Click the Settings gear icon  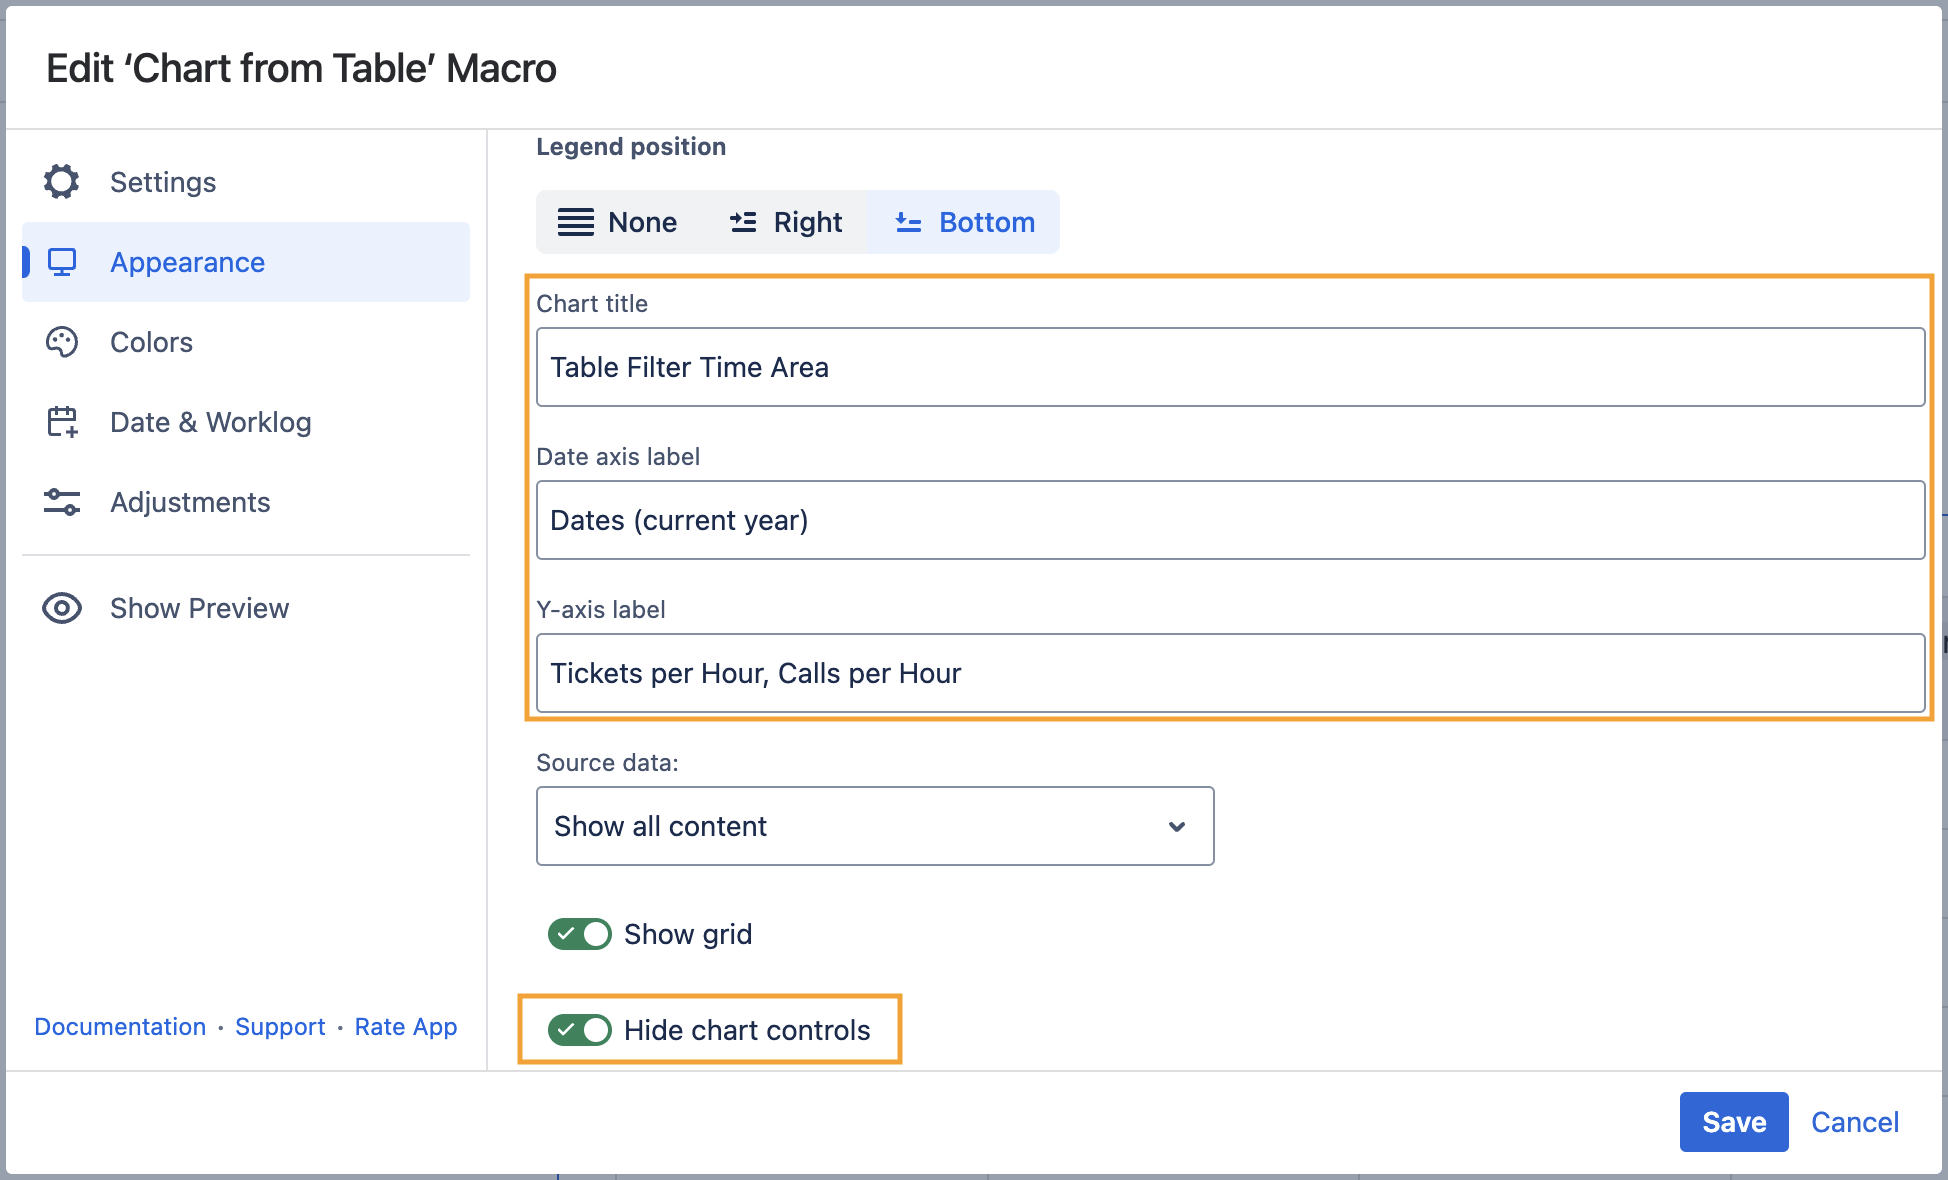tap(61, 182)
